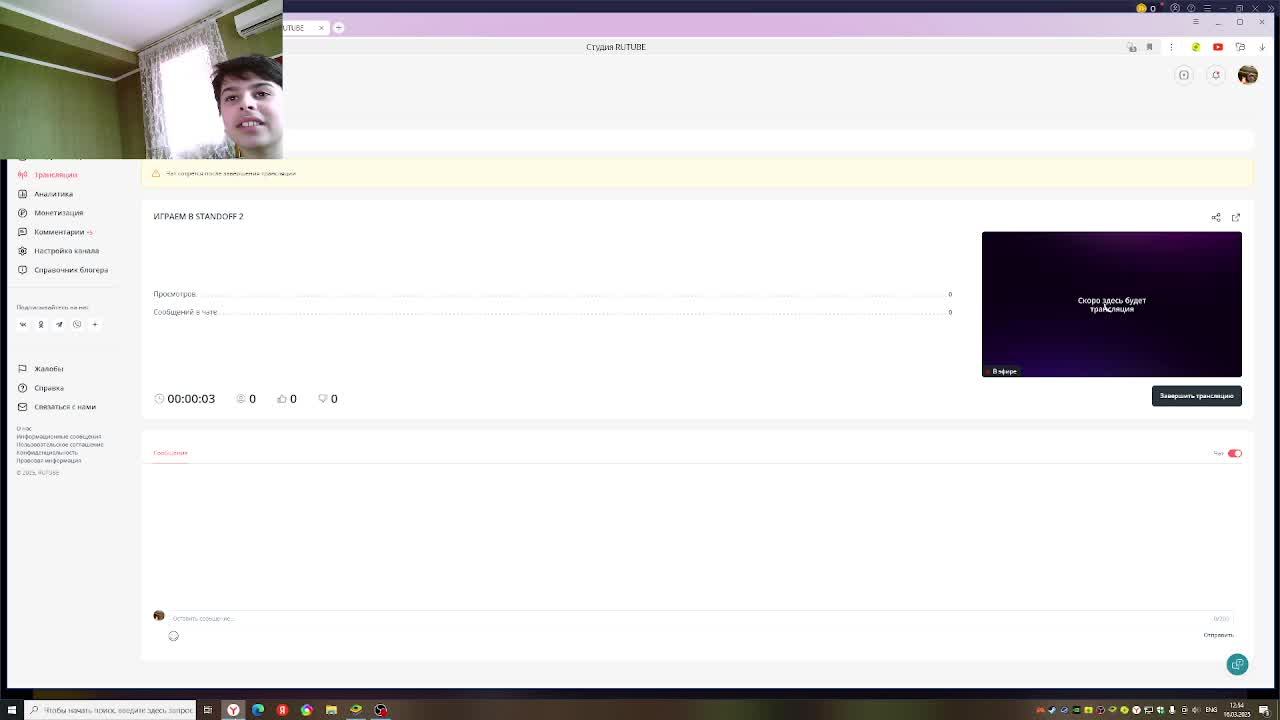Image resolution: width=1280 pixels, height=720 pixels.
Task: Open the Трансляции section
Action: point(55,175)
